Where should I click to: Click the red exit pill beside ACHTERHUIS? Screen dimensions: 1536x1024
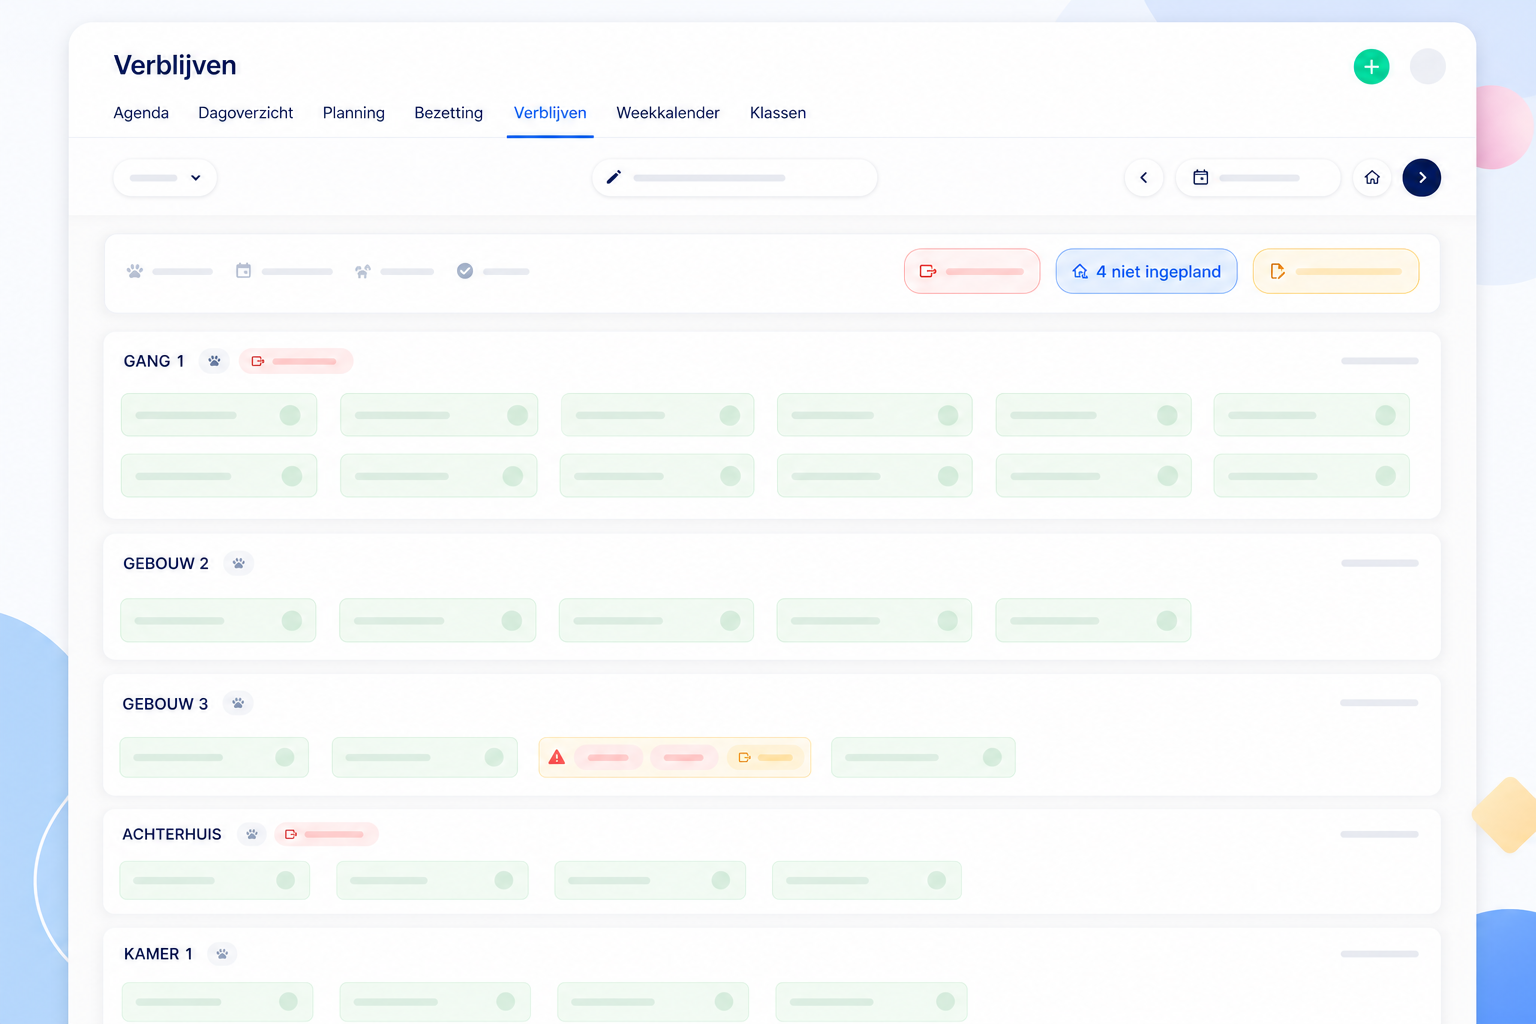point(327,834)
